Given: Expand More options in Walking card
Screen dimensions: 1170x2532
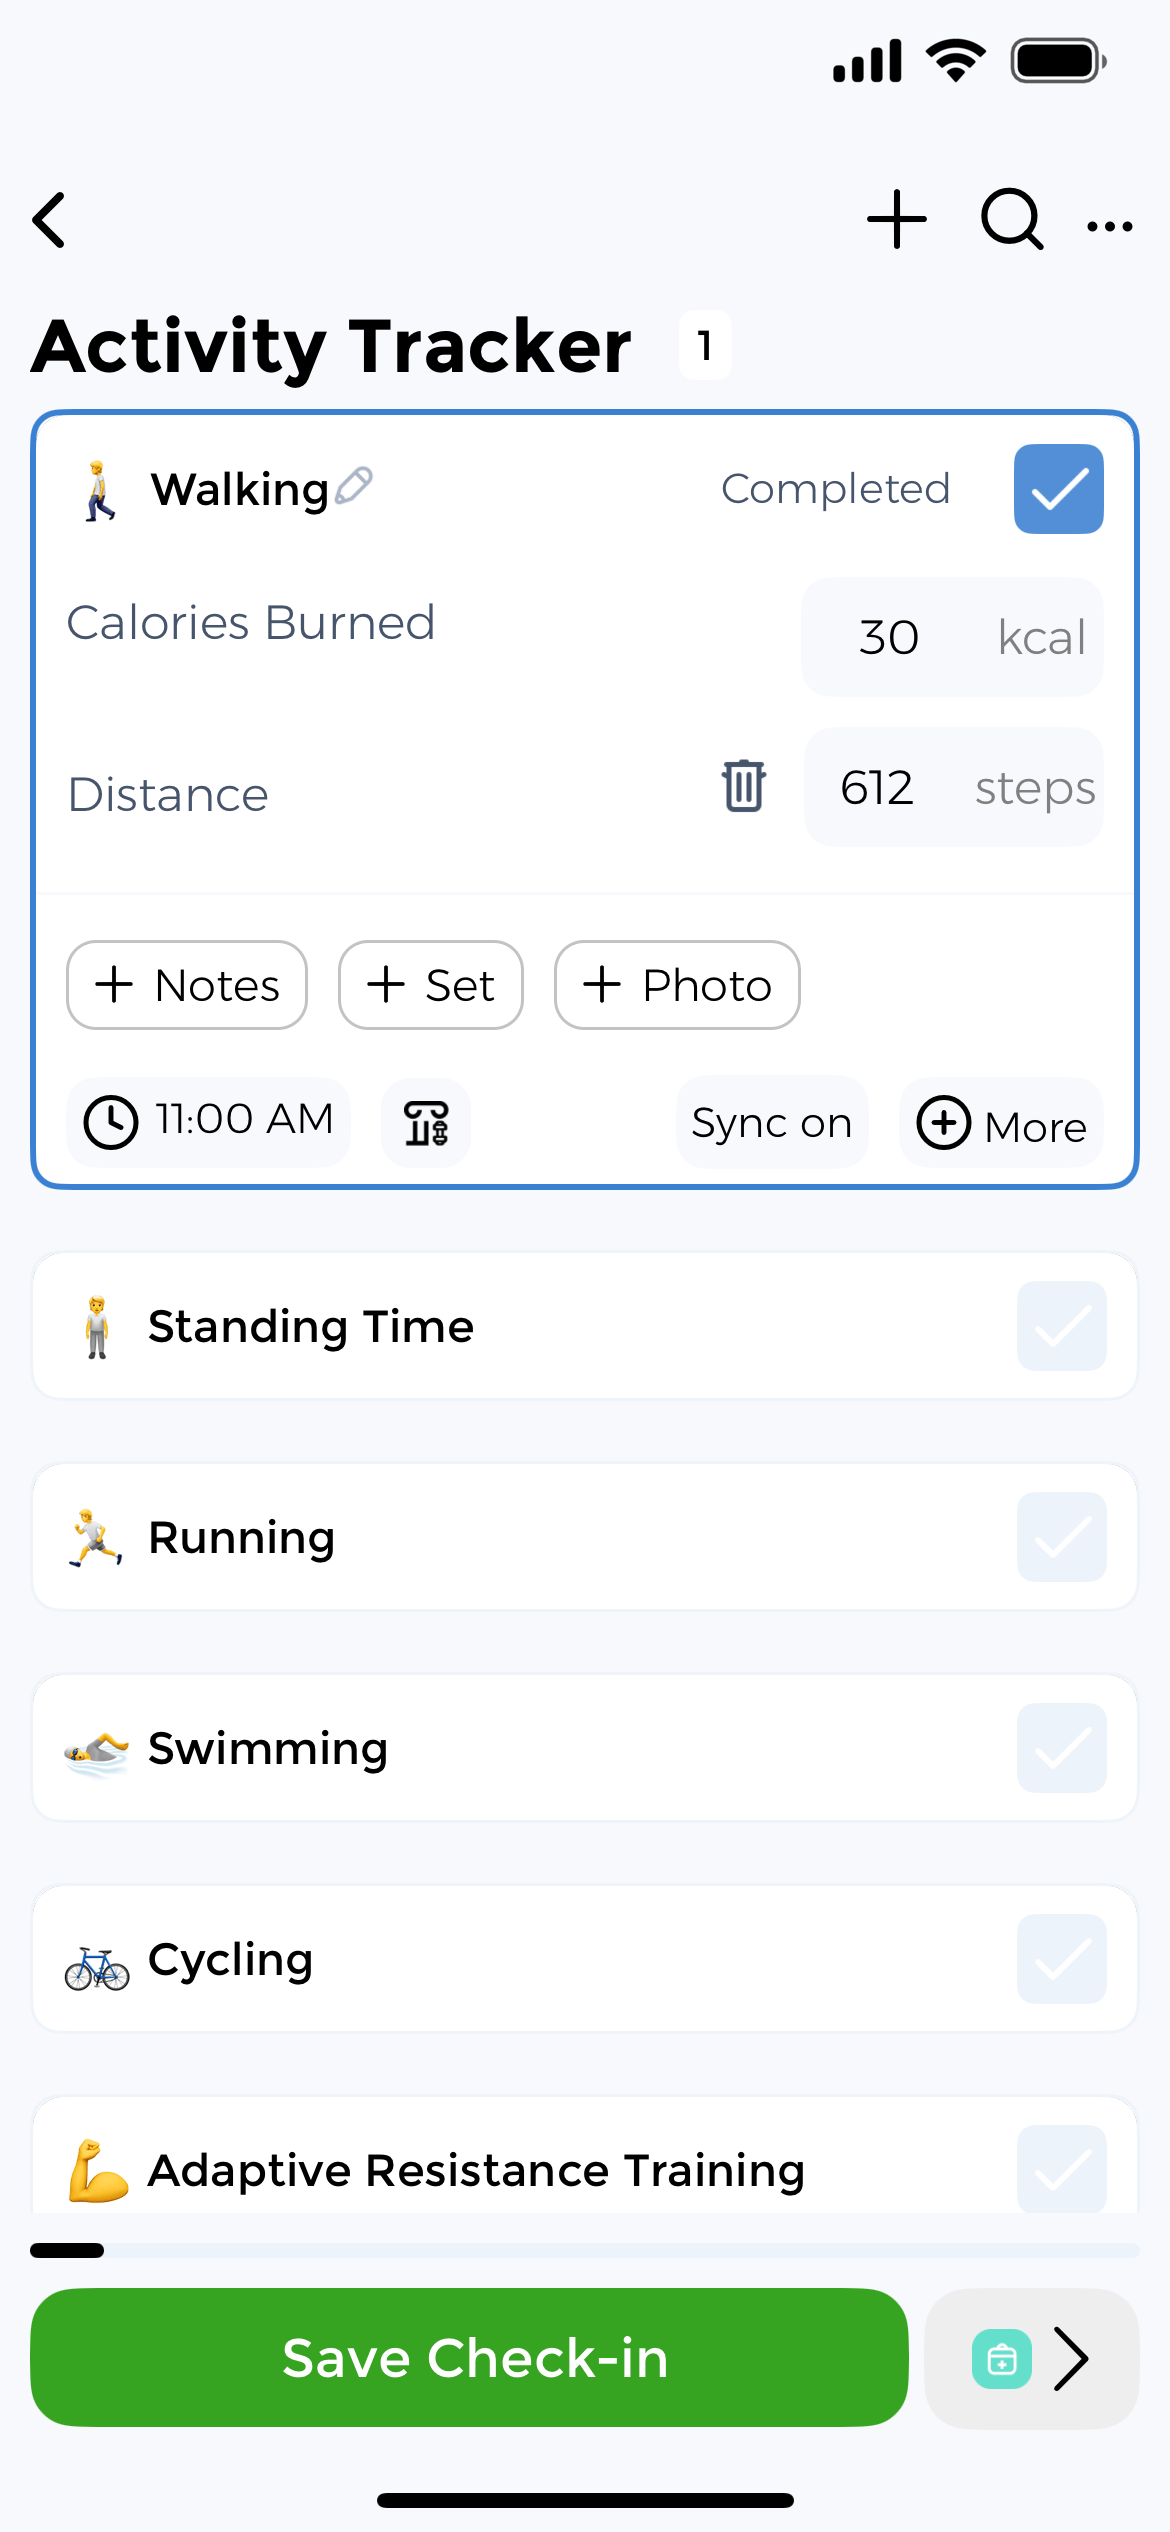Looking at the screenshot, I should [x=1001, y=1124].
